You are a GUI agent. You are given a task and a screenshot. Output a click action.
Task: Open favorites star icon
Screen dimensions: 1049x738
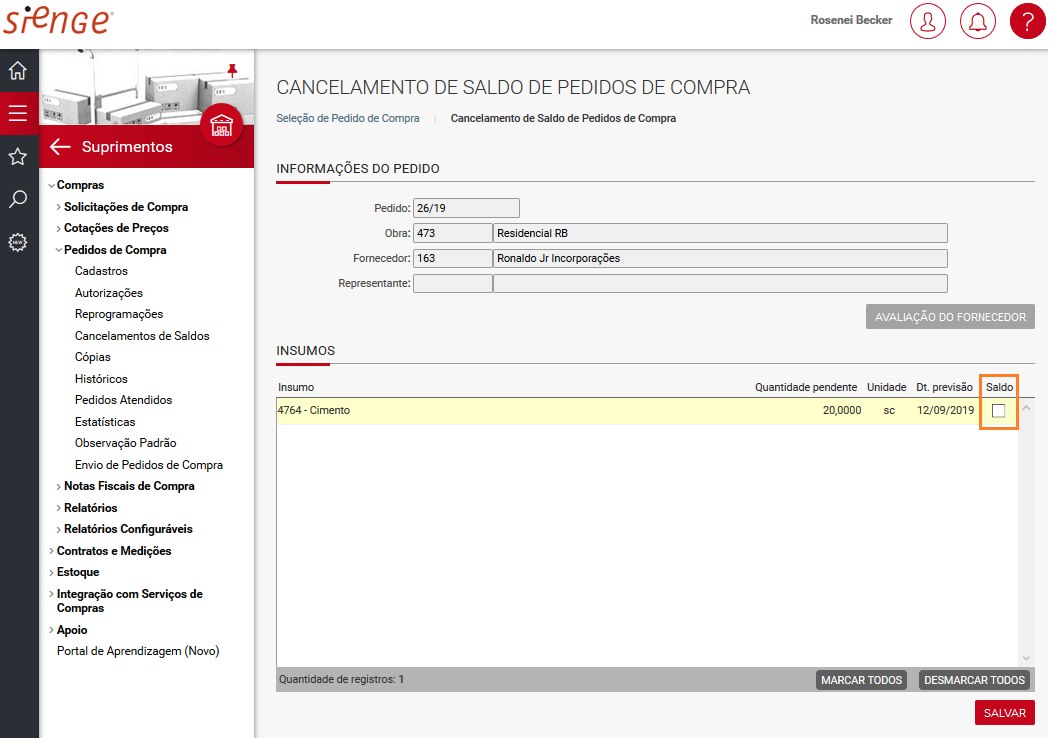[18, 157]
